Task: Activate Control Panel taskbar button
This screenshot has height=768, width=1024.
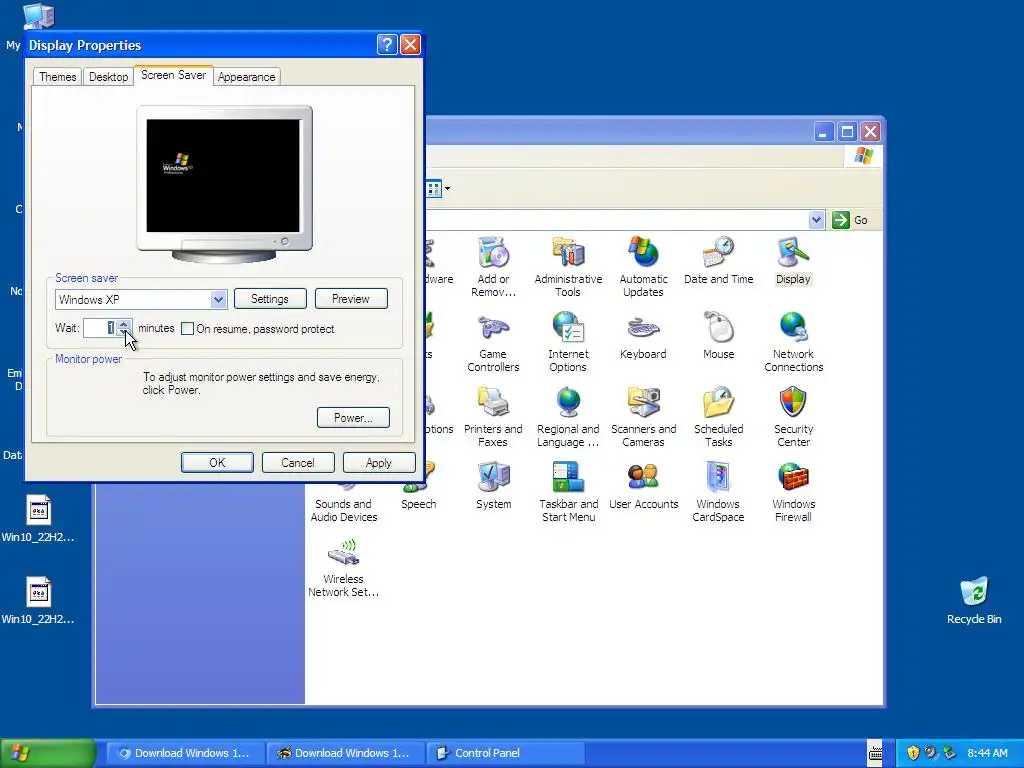Action: click(505, 753)
